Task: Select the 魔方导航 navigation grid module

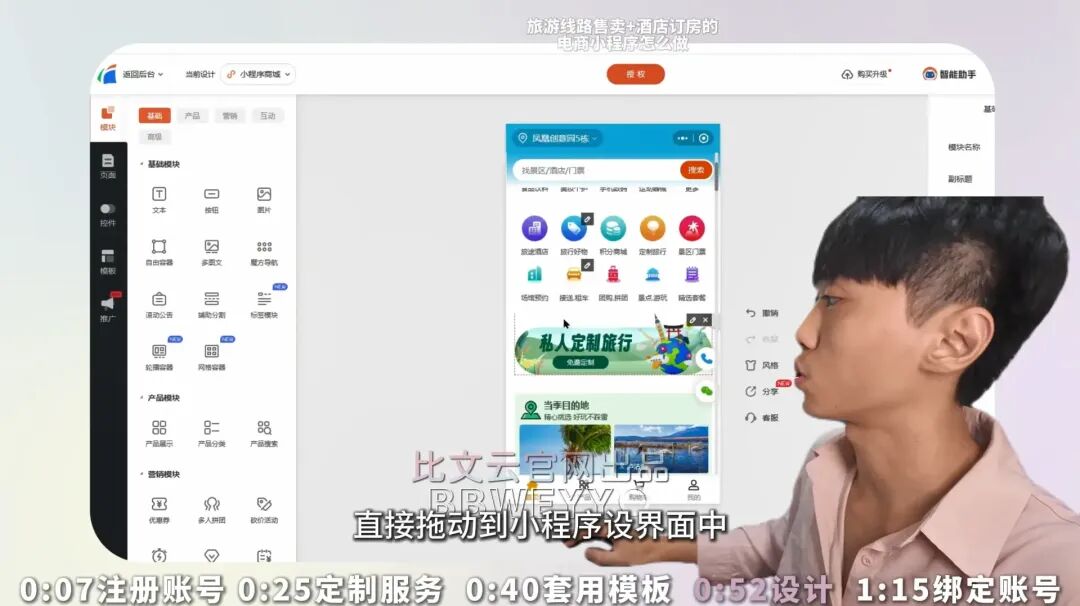Action: point(264,252)
